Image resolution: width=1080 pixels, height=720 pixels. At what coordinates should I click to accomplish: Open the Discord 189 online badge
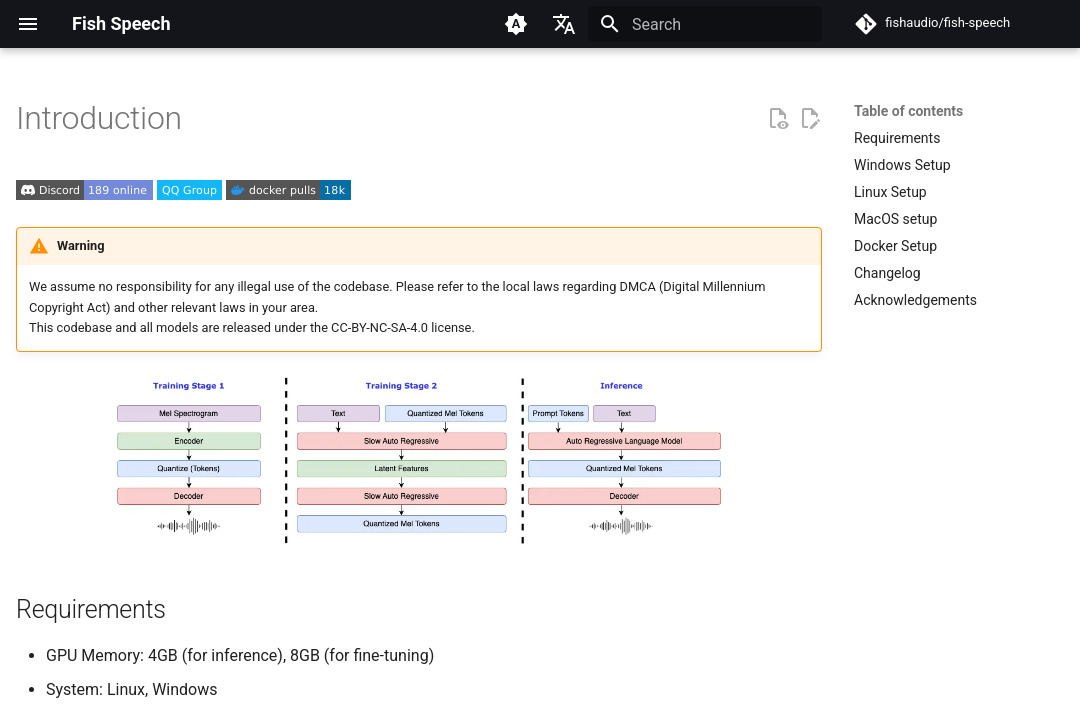point(84,190)
